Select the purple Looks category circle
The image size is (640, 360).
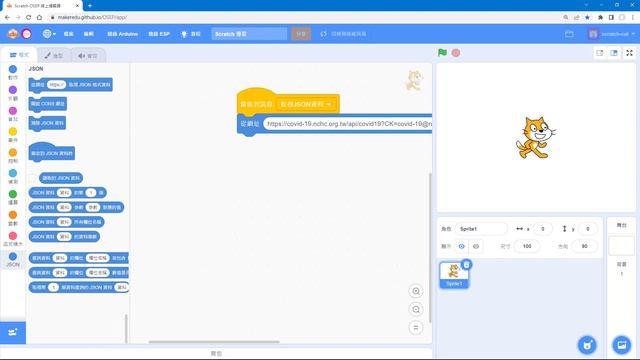coord(13,90)
